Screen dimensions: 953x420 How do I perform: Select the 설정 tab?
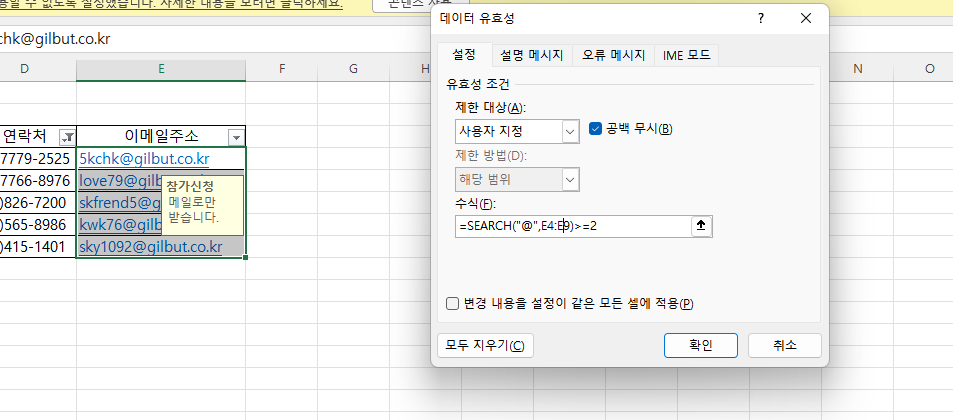[463, 54]
